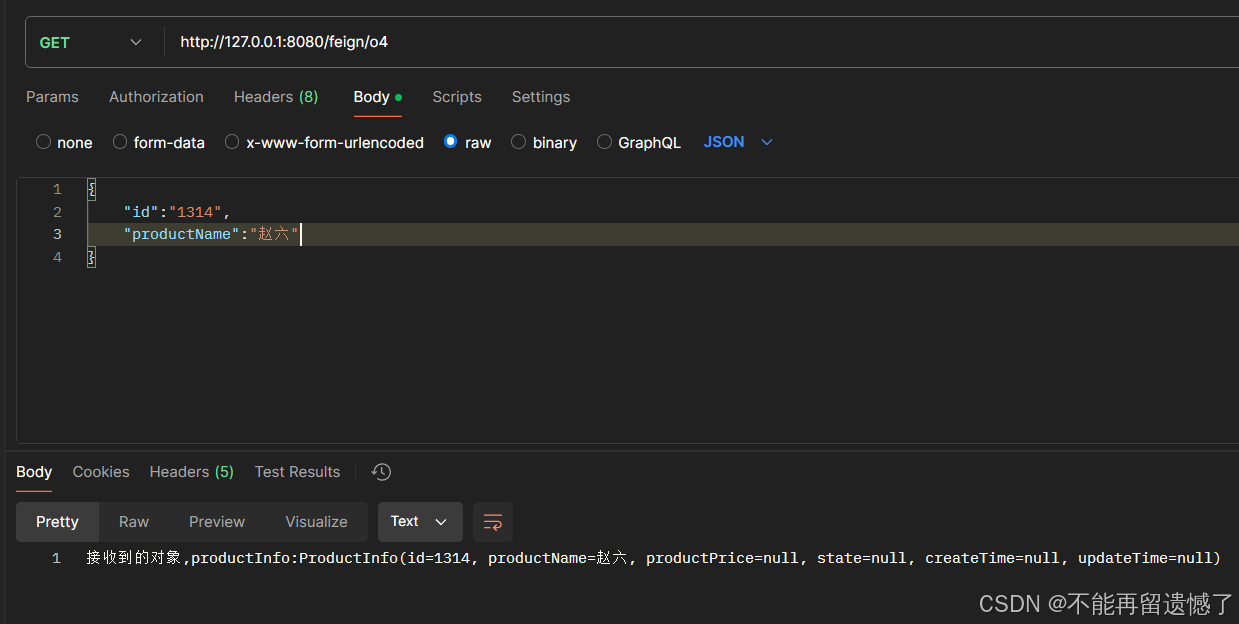
Task: Open the request history clock icon
Action: (381, 471)
